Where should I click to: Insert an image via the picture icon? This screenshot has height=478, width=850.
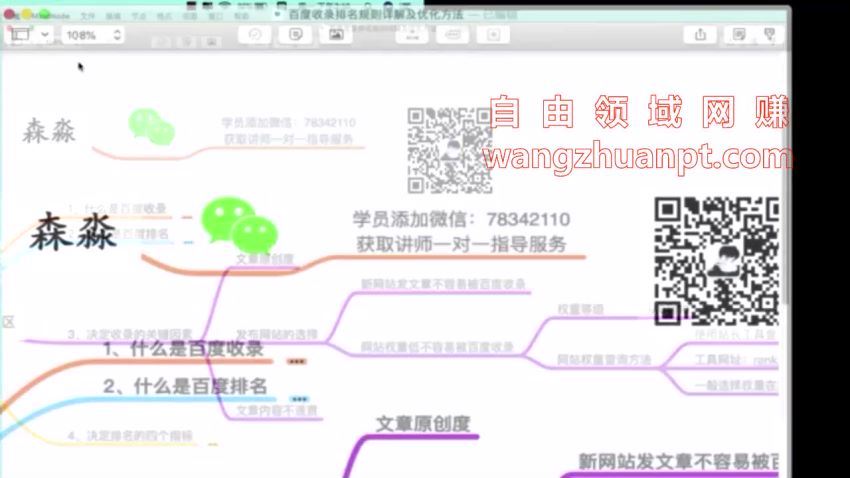coord(336,35)
